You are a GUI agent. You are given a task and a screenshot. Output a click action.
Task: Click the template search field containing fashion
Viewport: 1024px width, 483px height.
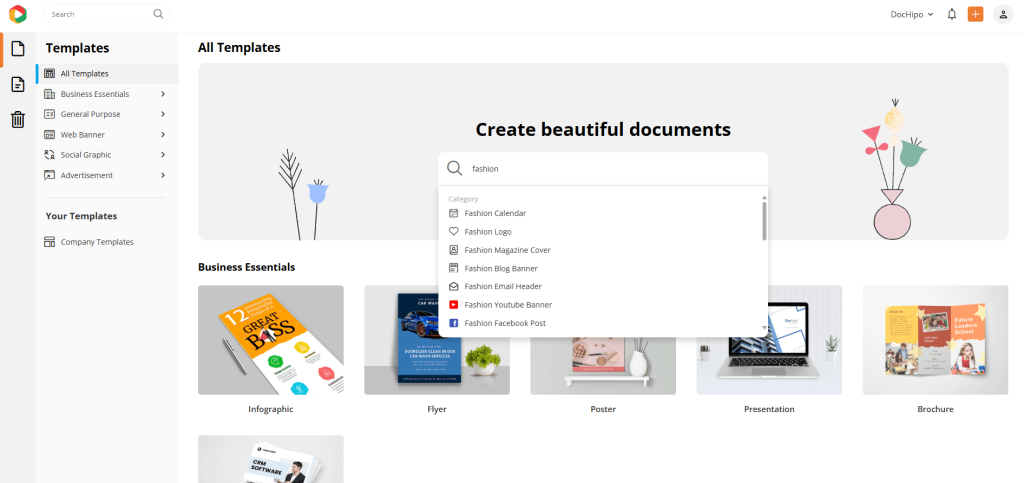tap(603, 168)
